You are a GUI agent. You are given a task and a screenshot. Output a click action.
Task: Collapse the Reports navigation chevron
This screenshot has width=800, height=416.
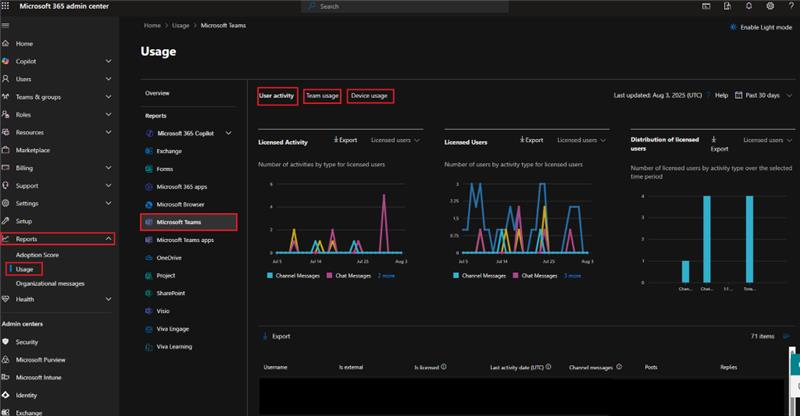108,238
